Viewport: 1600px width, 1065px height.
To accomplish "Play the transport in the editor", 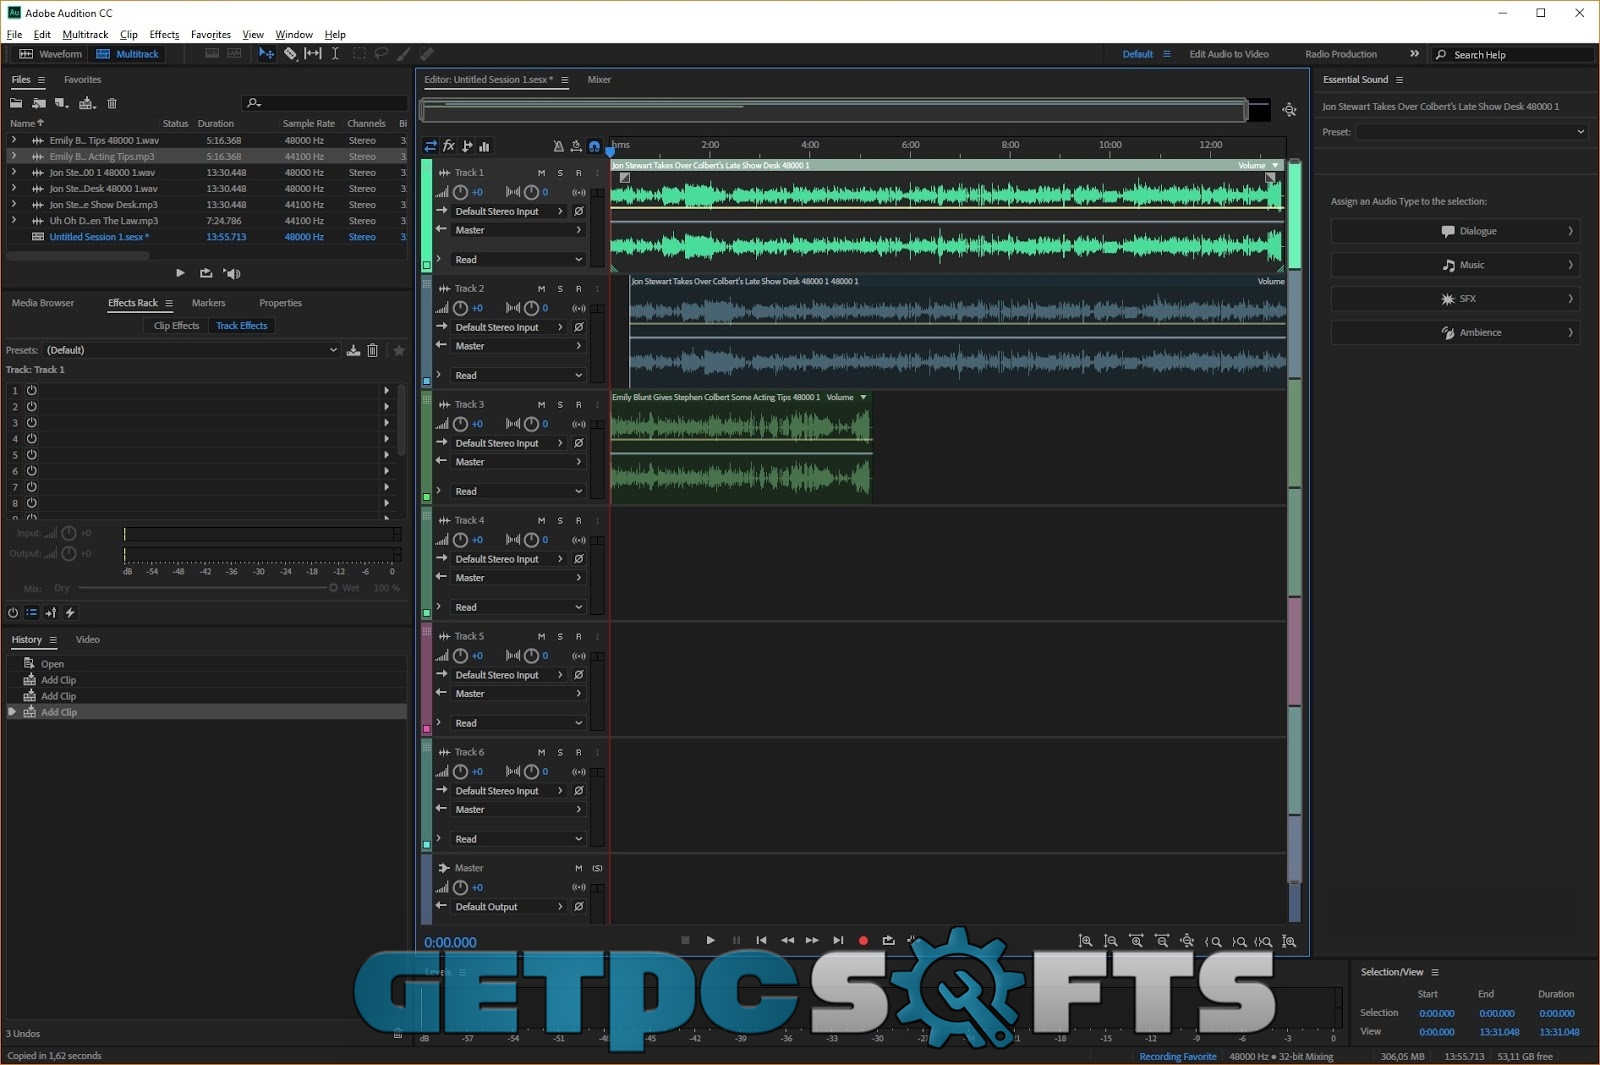I will pos(710,940).
